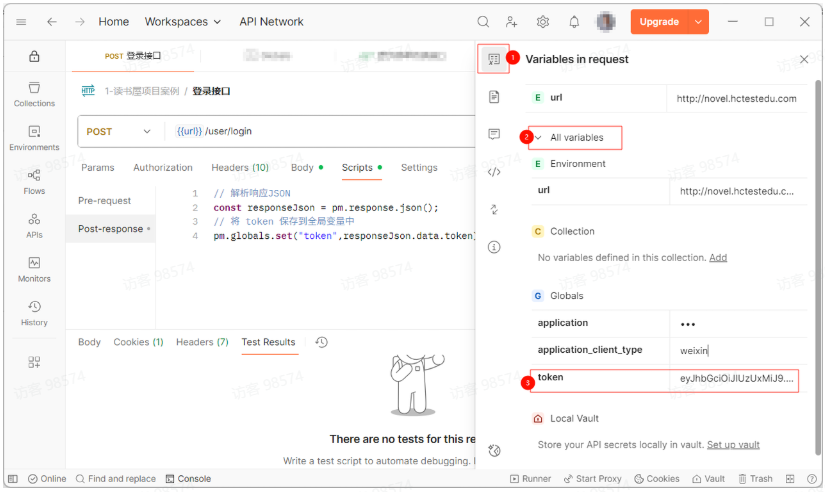Open the Runner in status bar
Screen dimensions: 825x492
pos(530,479)
